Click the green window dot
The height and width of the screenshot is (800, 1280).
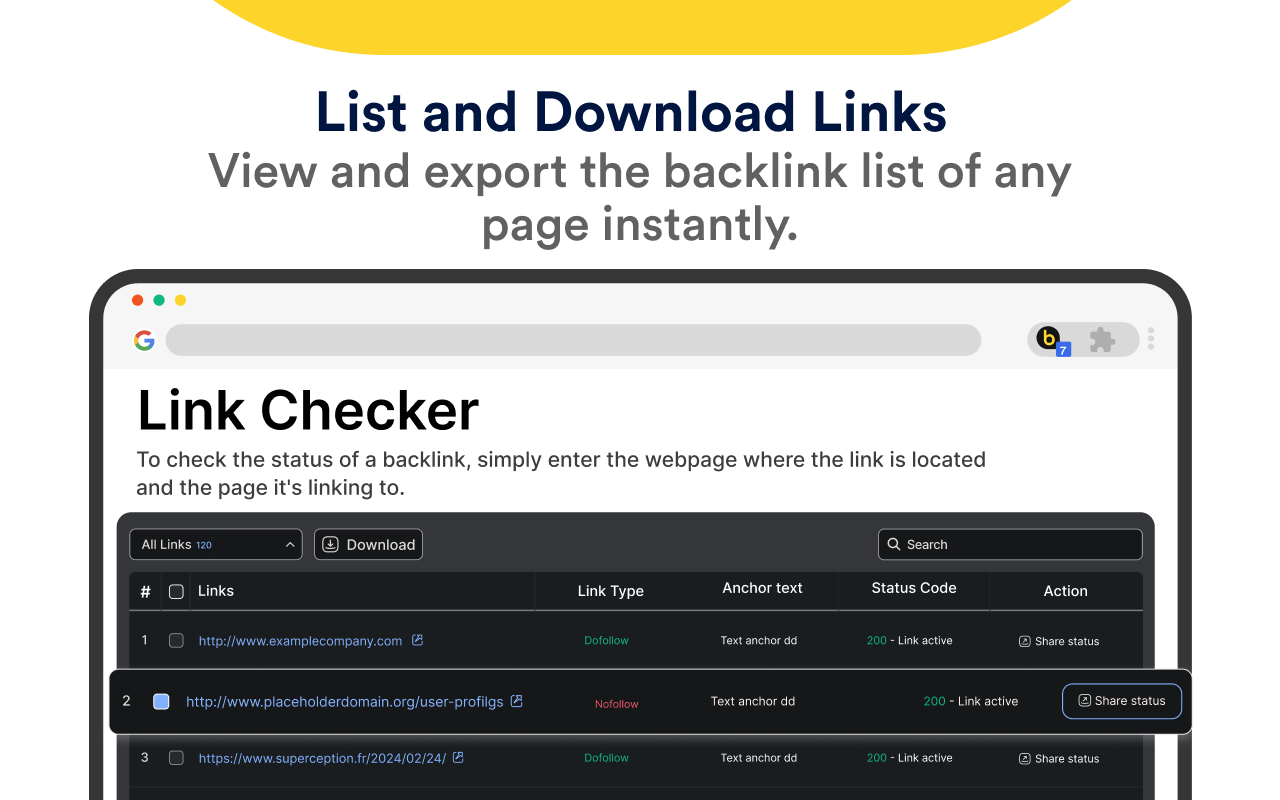click(159, 300)
